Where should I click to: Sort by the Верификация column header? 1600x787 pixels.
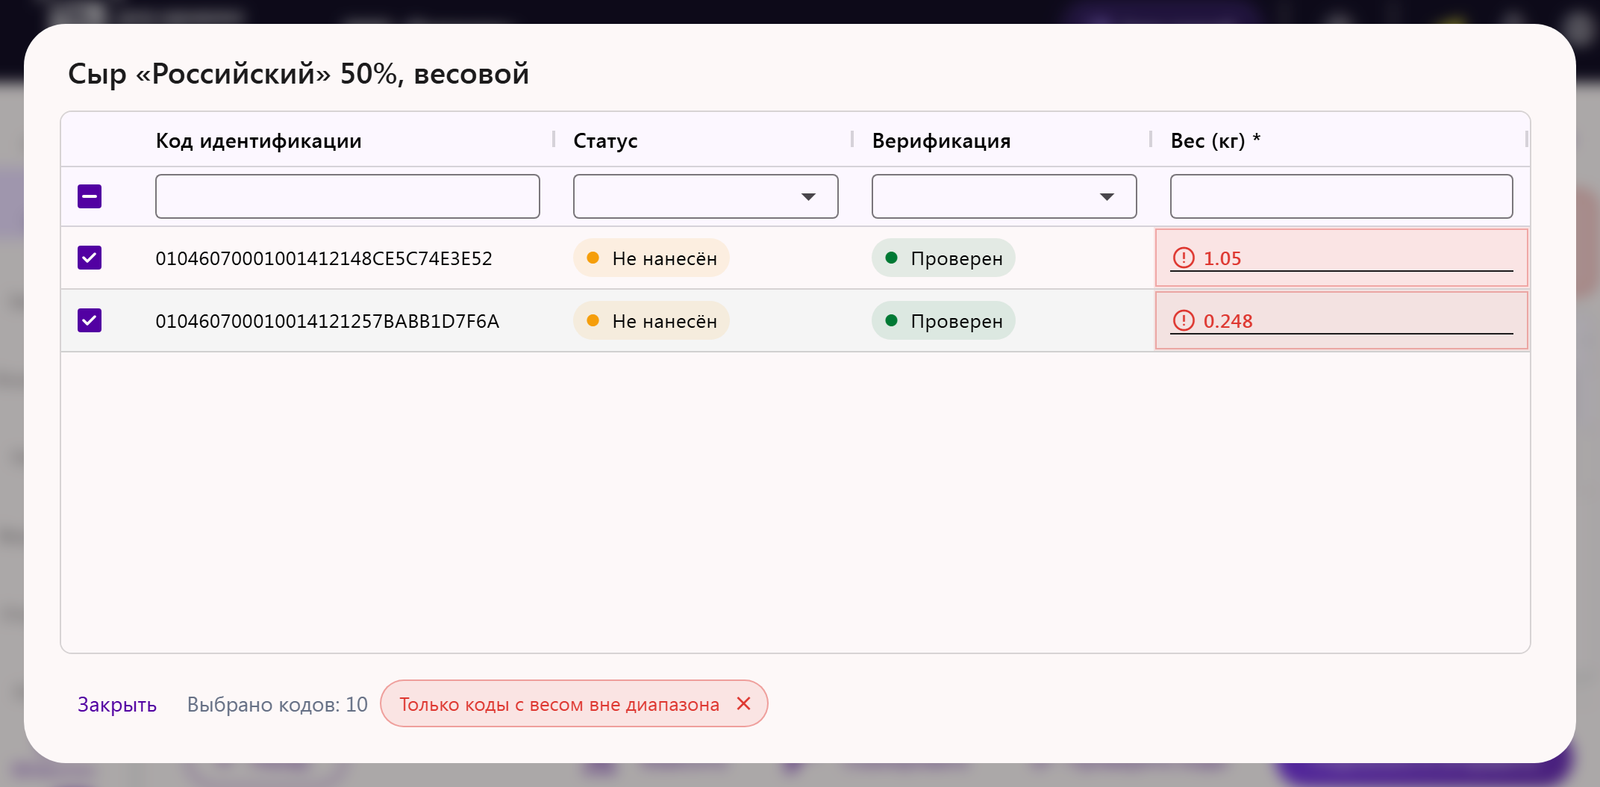941,140
